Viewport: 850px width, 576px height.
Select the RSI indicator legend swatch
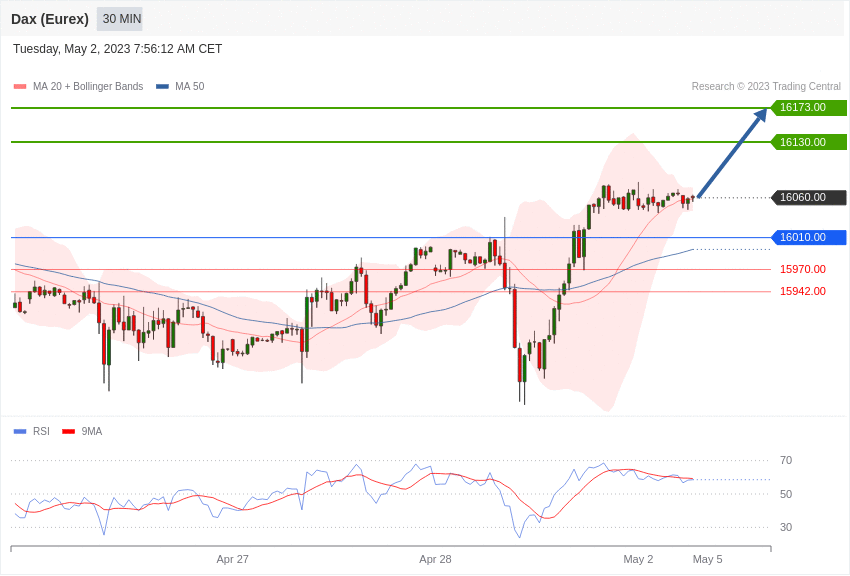[x=18, y=431]
